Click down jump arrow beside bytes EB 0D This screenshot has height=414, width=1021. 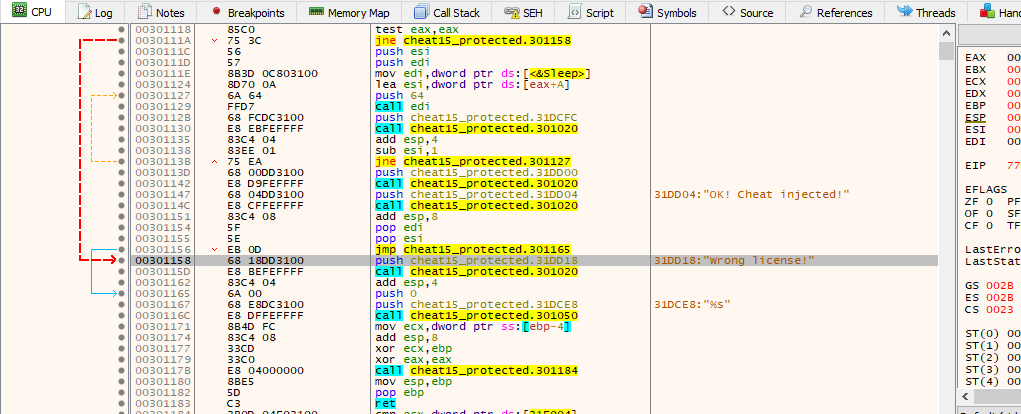point(215,249)
